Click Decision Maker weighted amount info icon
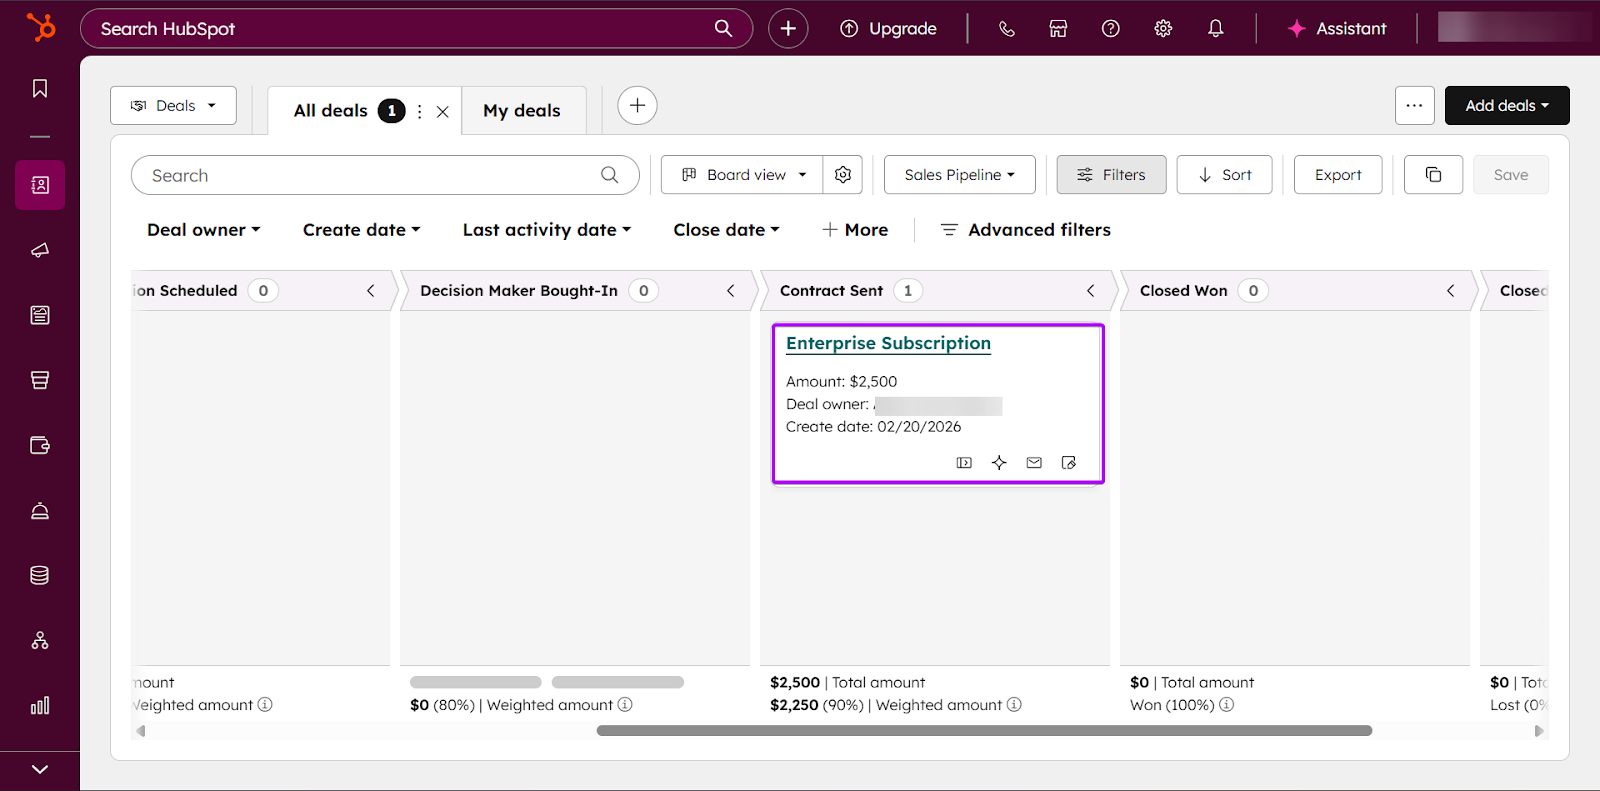Viewport: 1600px width, 791px height. [x=625, y=705]
